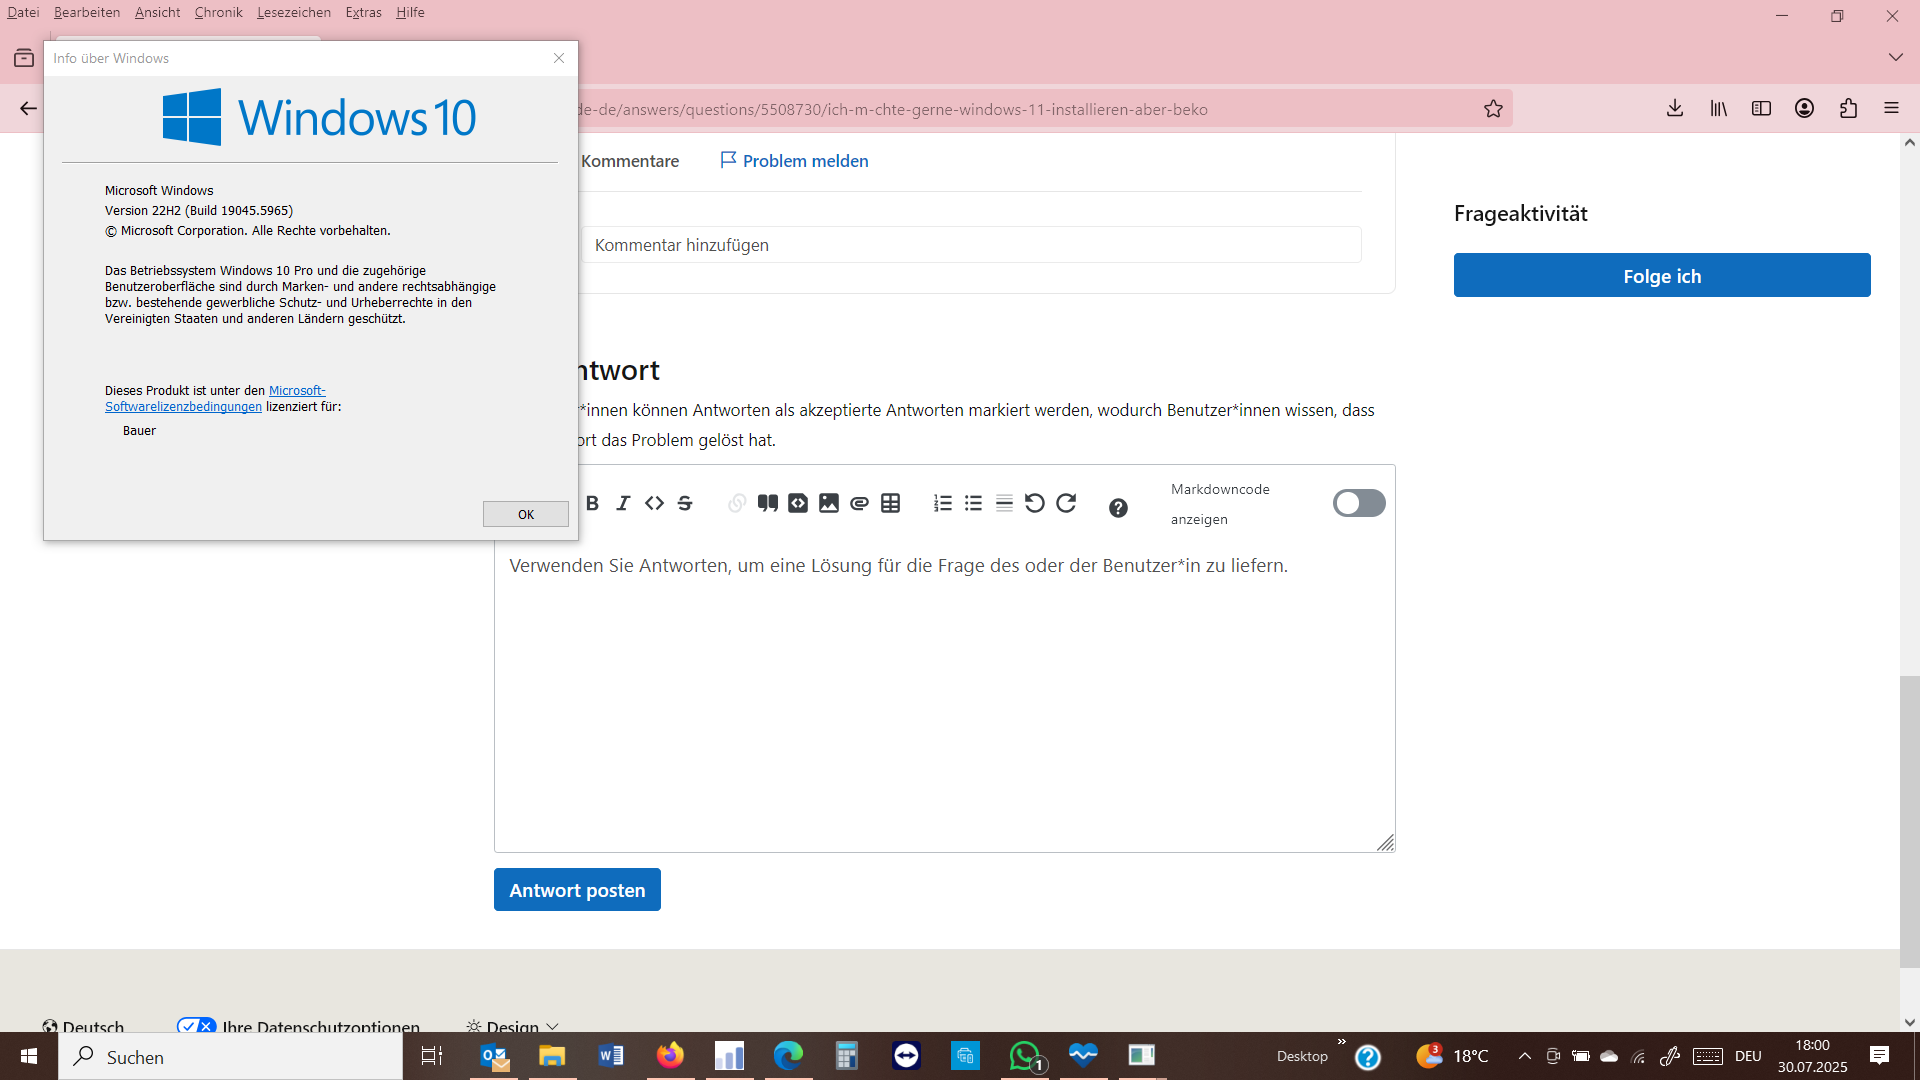Insert an image into the answer
The image size is (1920, 1080).
coord(829,503)
